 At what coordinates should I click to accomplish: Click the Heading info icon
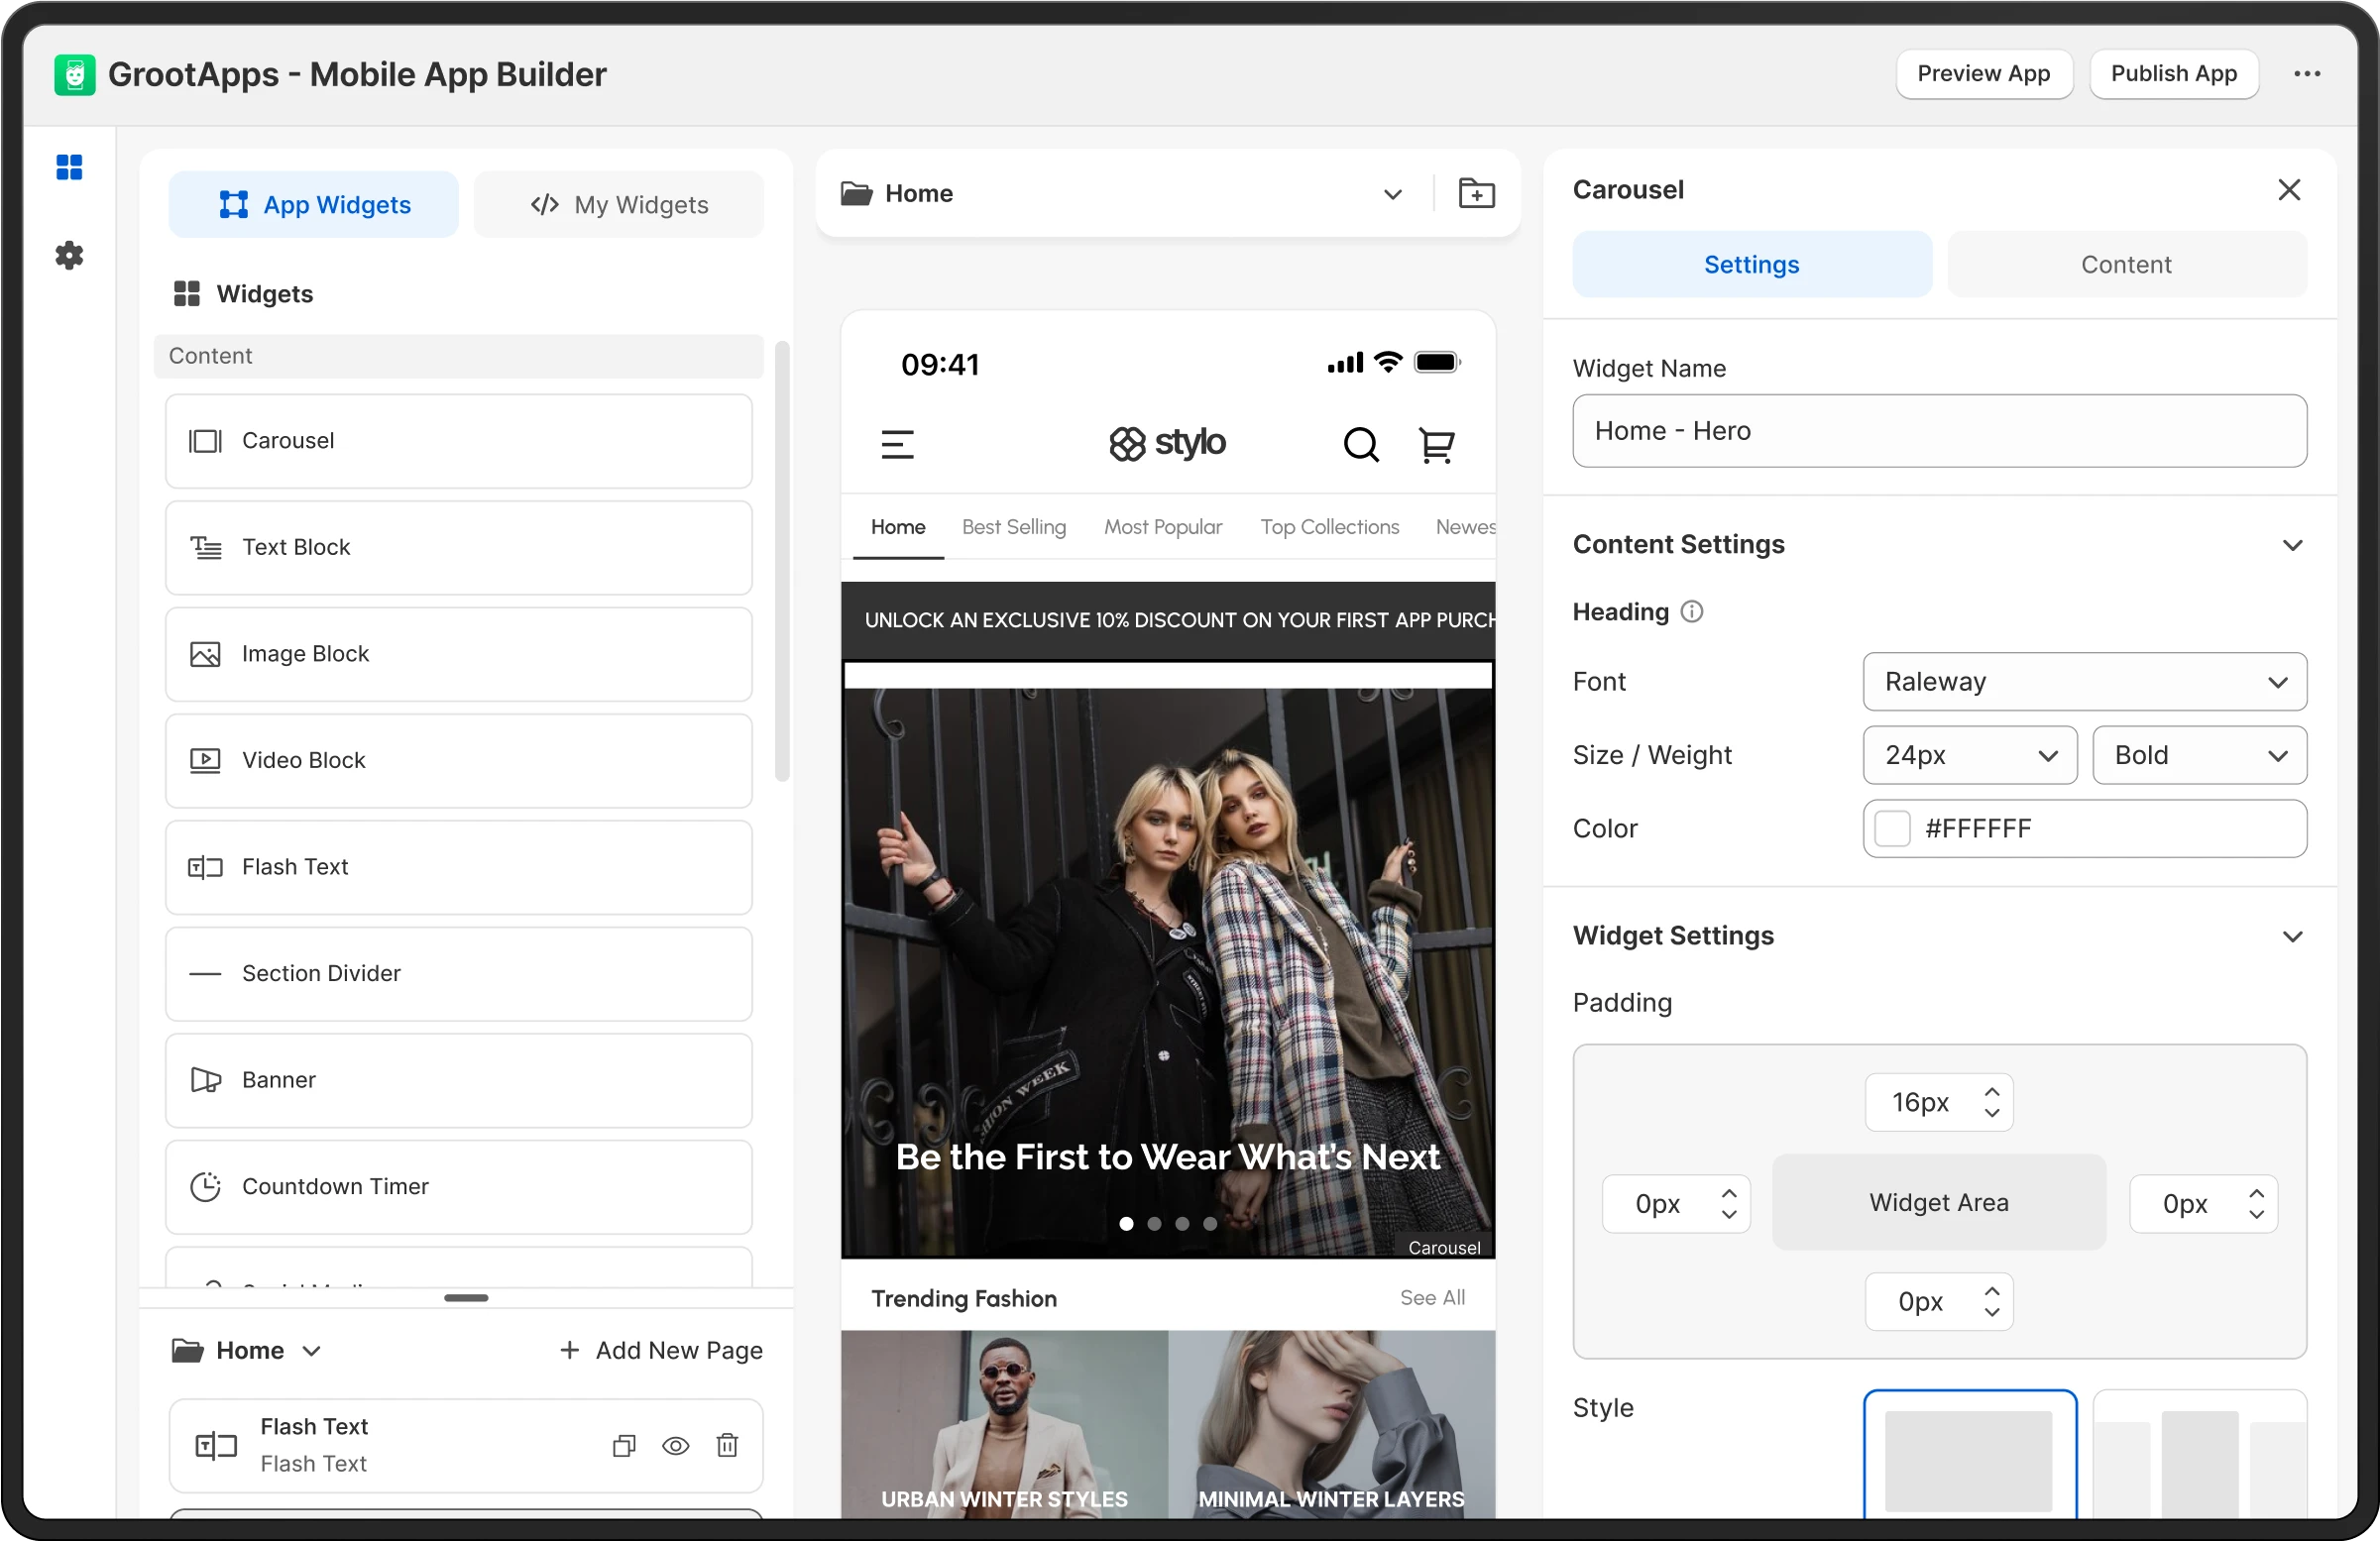coord(1691,611)
